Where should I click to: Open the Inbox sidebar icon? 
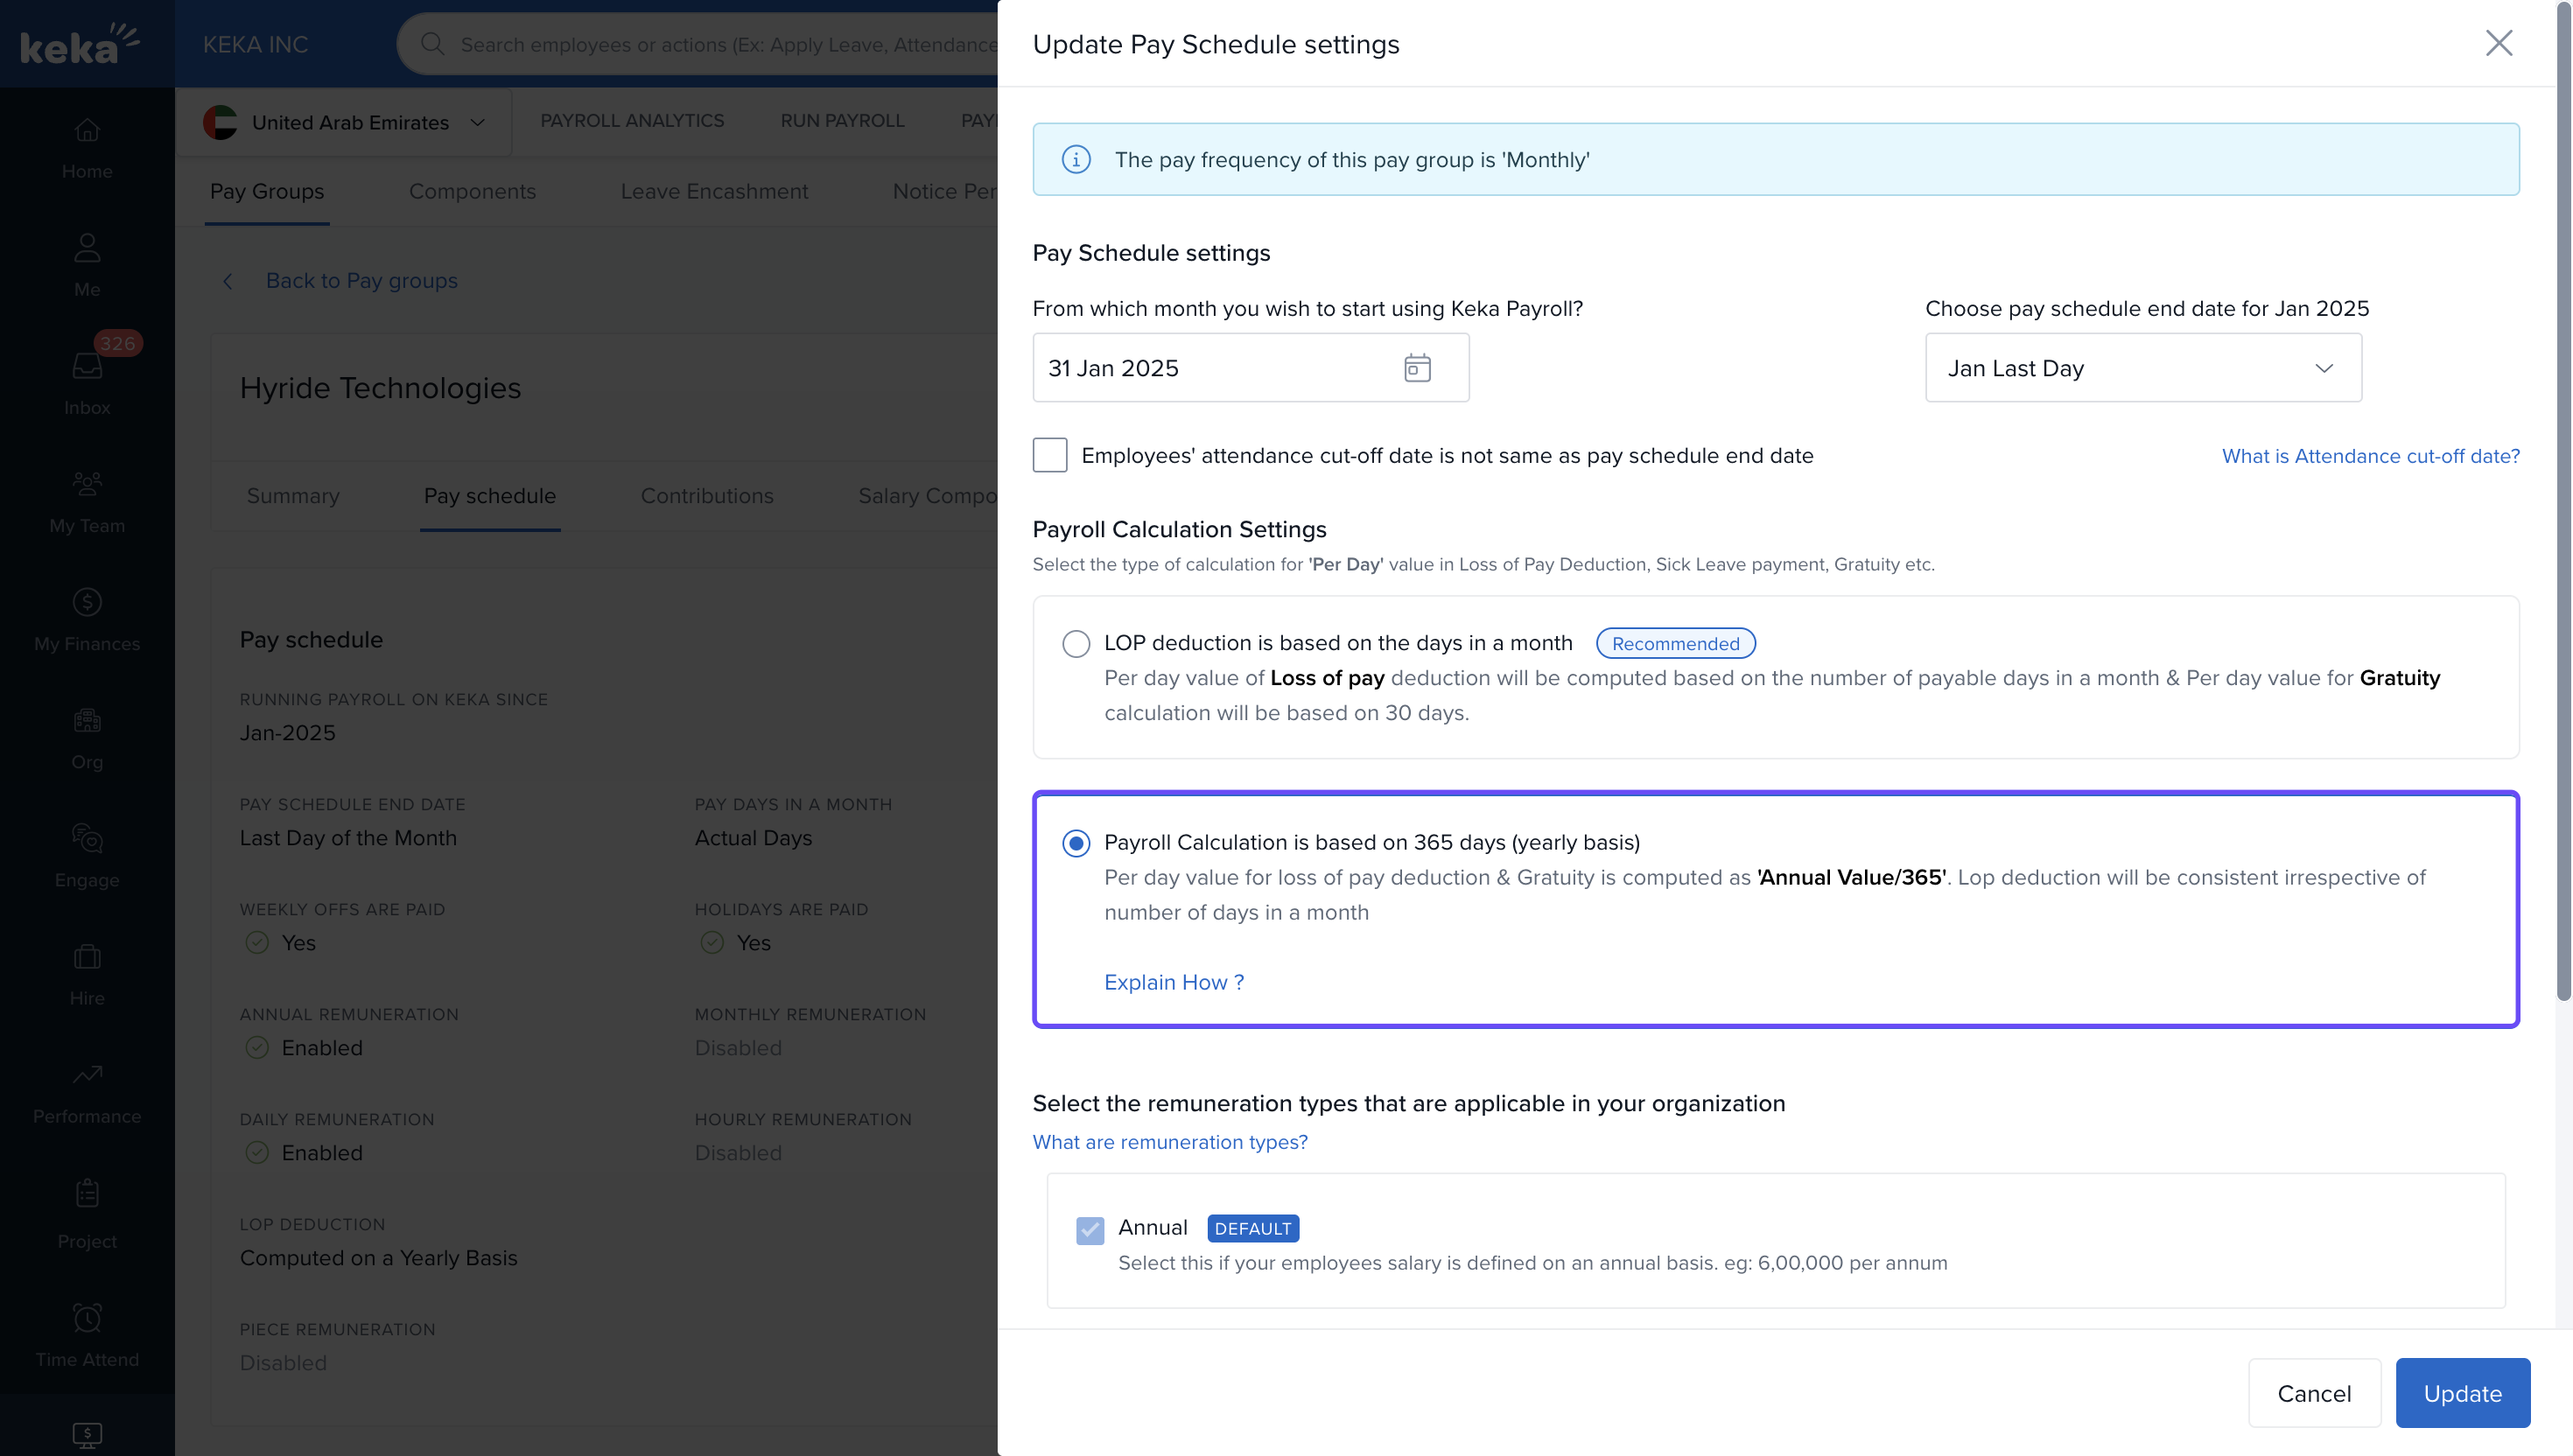(x=87, y=366)
